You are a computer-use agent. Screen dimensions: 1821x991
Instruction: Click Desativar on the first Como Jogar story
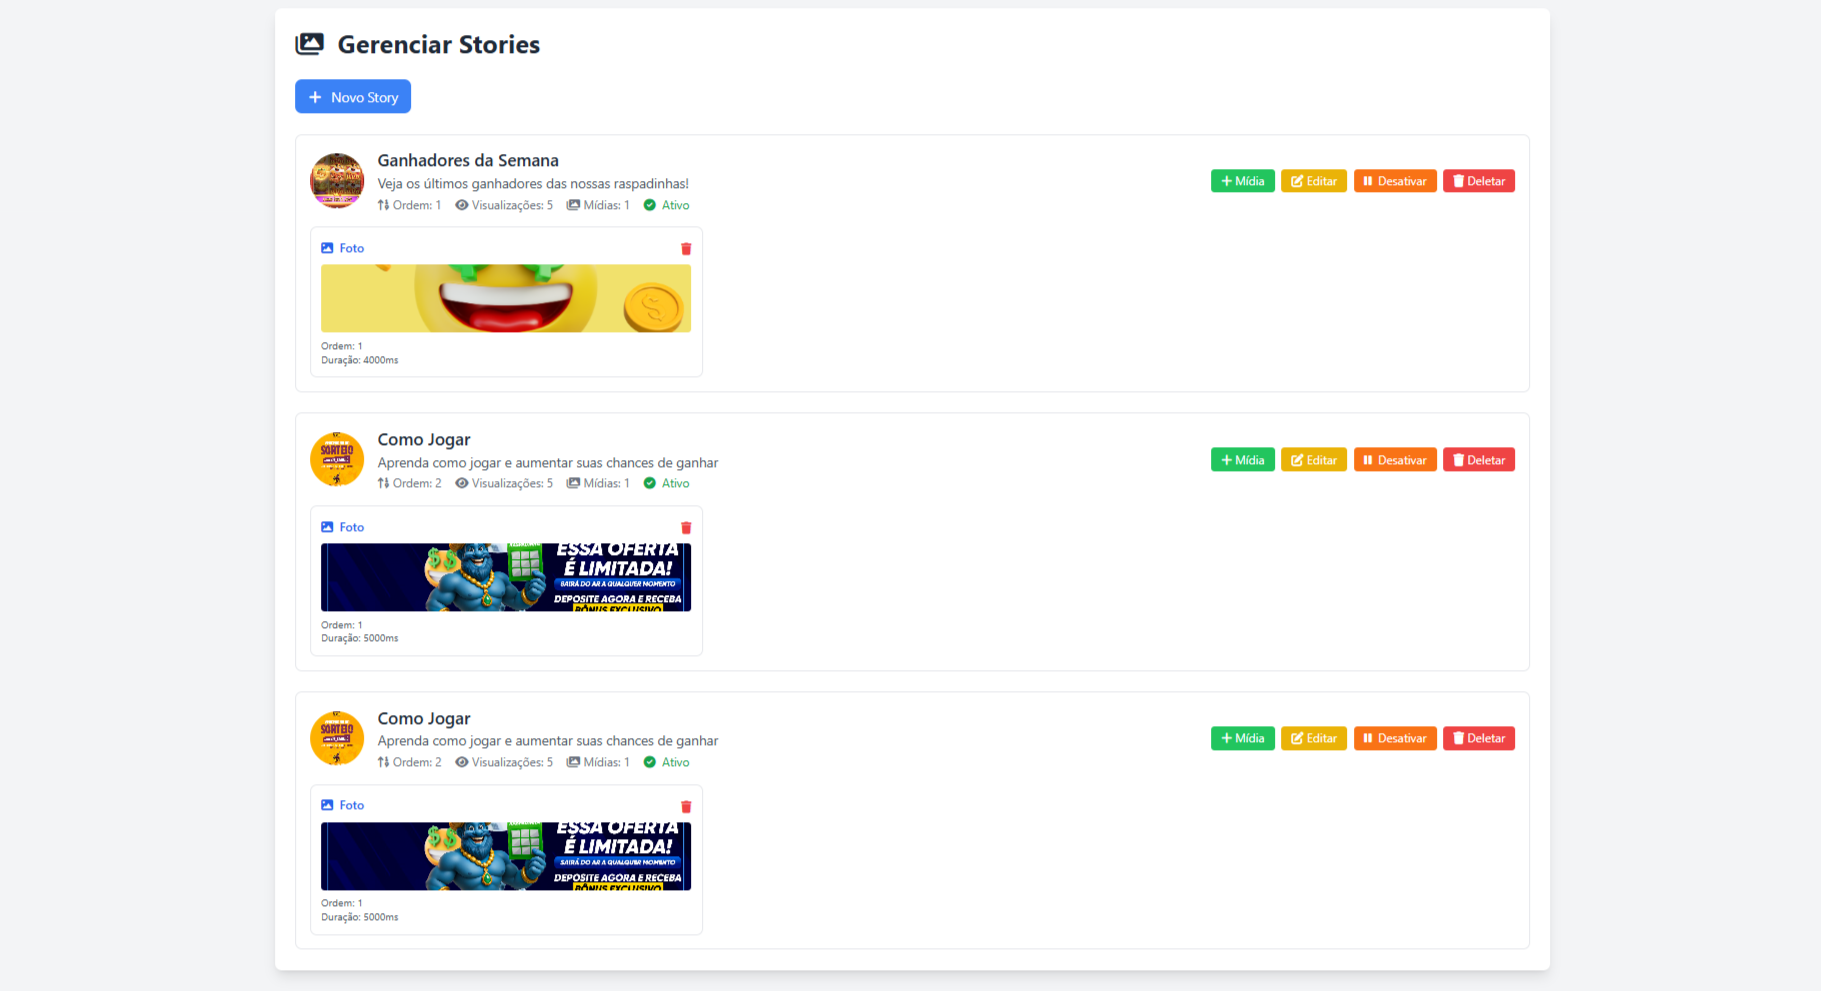[1395, 460]
